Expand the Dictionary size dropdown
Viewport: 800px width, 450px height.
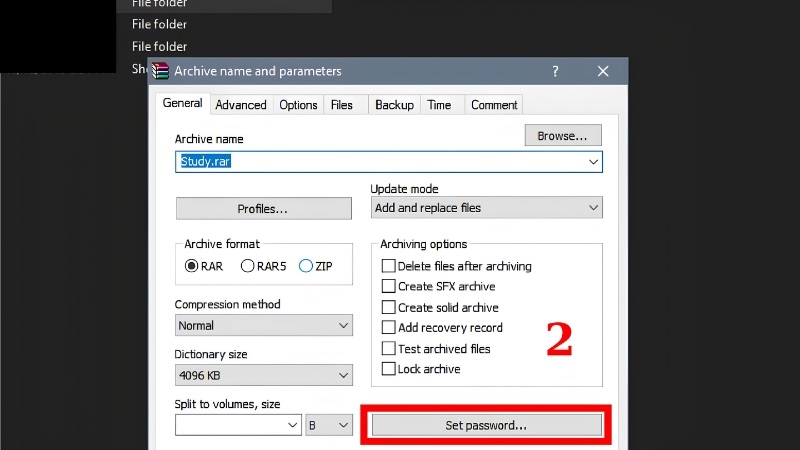click(x=264, y=376)
